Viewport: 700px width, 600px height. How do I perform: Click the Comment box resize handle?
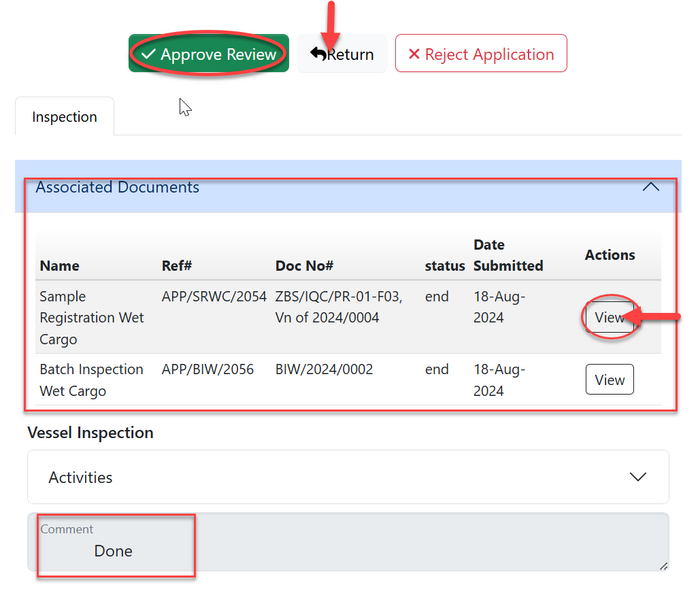click(x=662, y=566)
